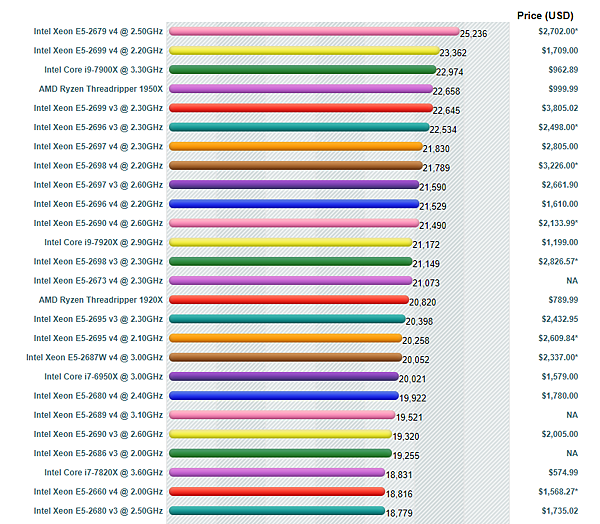Viewport: 600px width, 524px height.
Task: Click the orange bar scoring 21,830
Action: point(295,146)
